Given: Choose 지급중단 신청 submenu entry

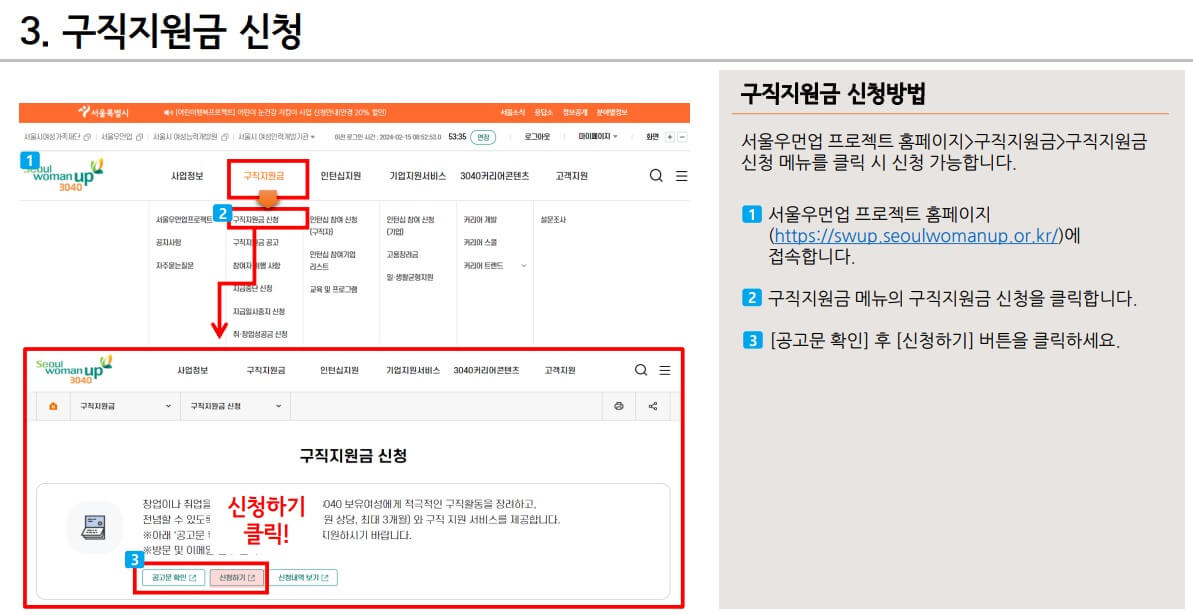Looking at the screenshot, I should [253, 288].
